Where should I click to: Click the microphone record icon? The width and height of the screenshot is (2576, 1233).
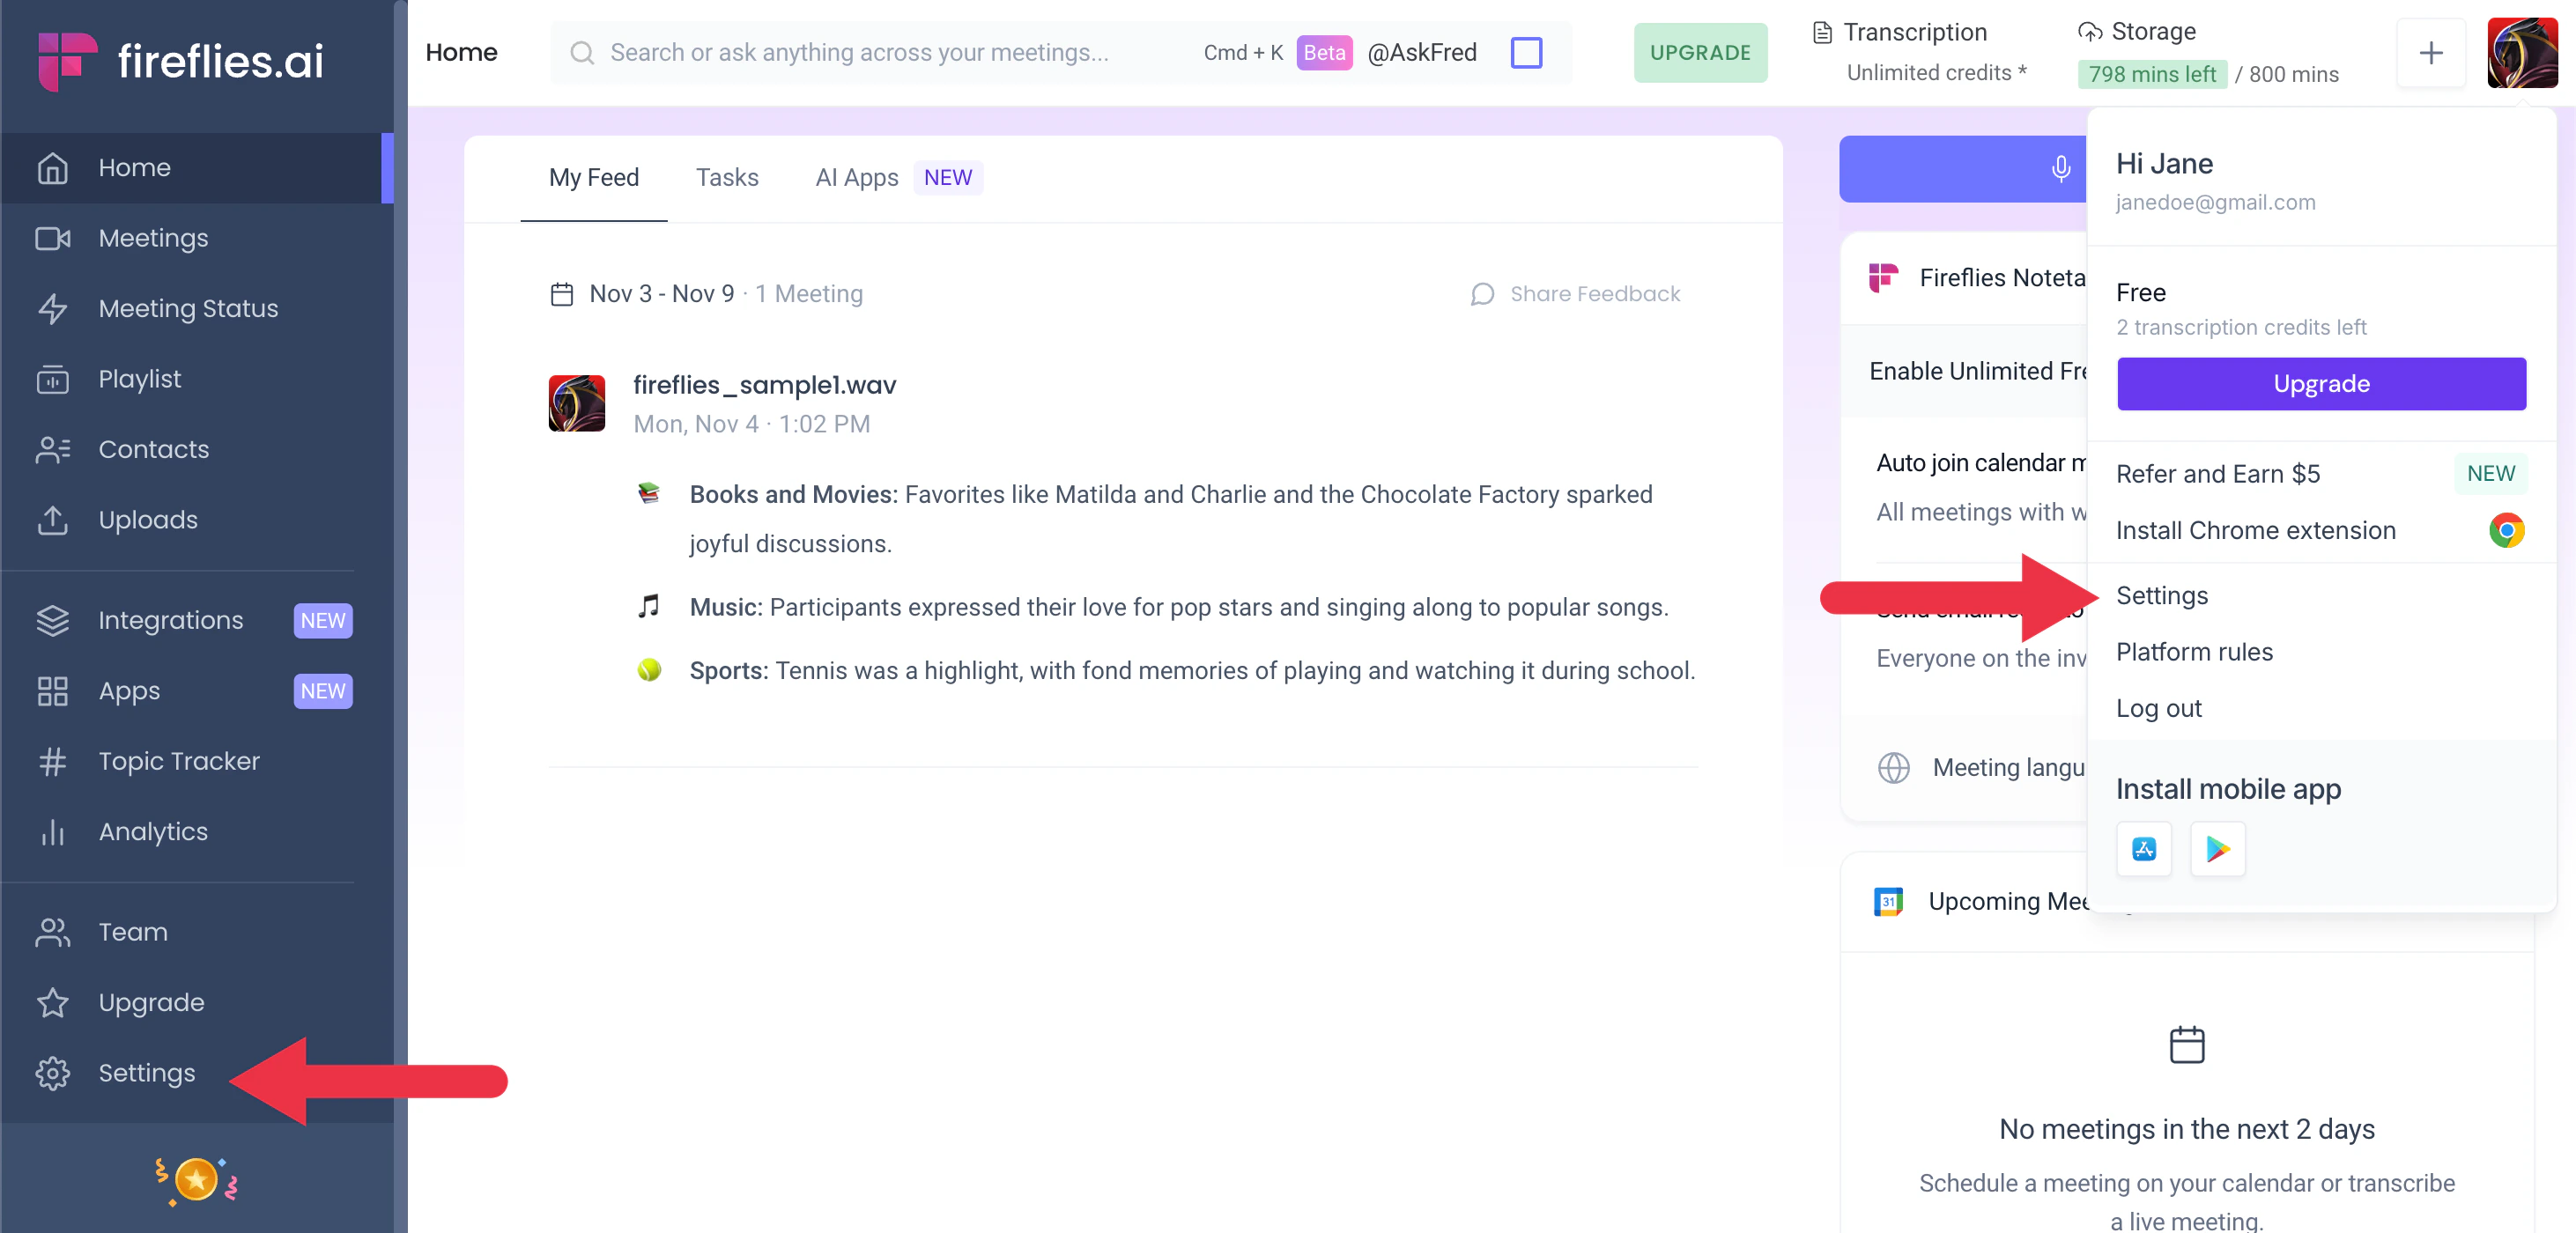(x=2060, y=168)
